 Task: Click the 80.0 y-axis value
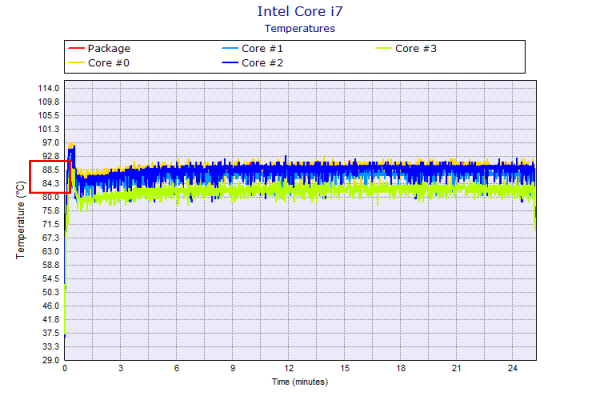pos(51,197)
